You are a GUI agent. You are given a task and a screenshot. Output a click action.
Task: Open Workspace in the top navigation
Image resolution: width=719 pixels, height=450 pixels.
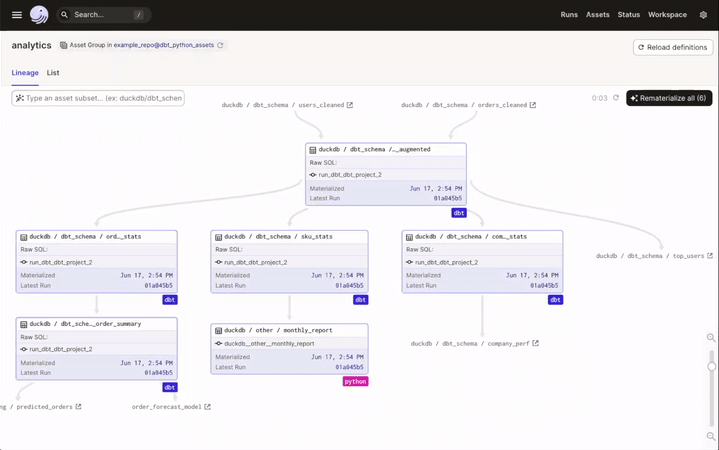[667, 15]
